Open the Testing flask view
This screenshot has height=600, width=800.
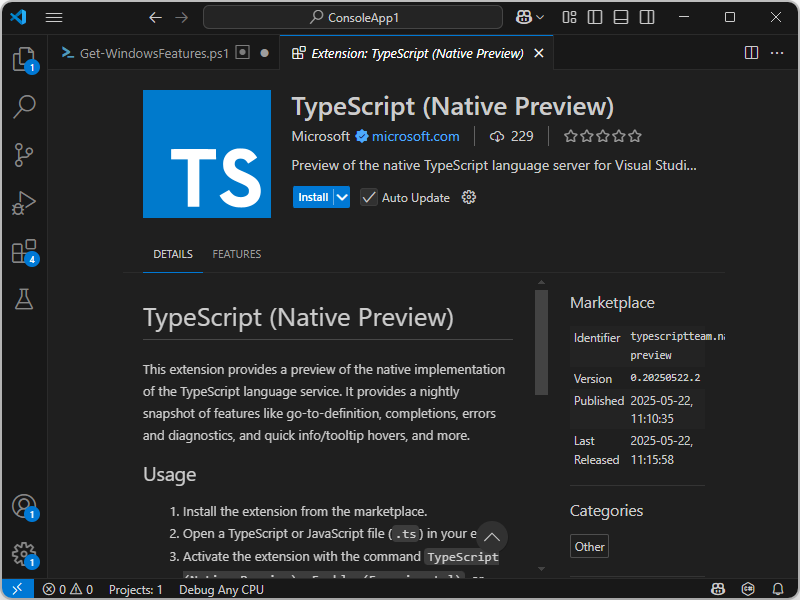[24, 299]
